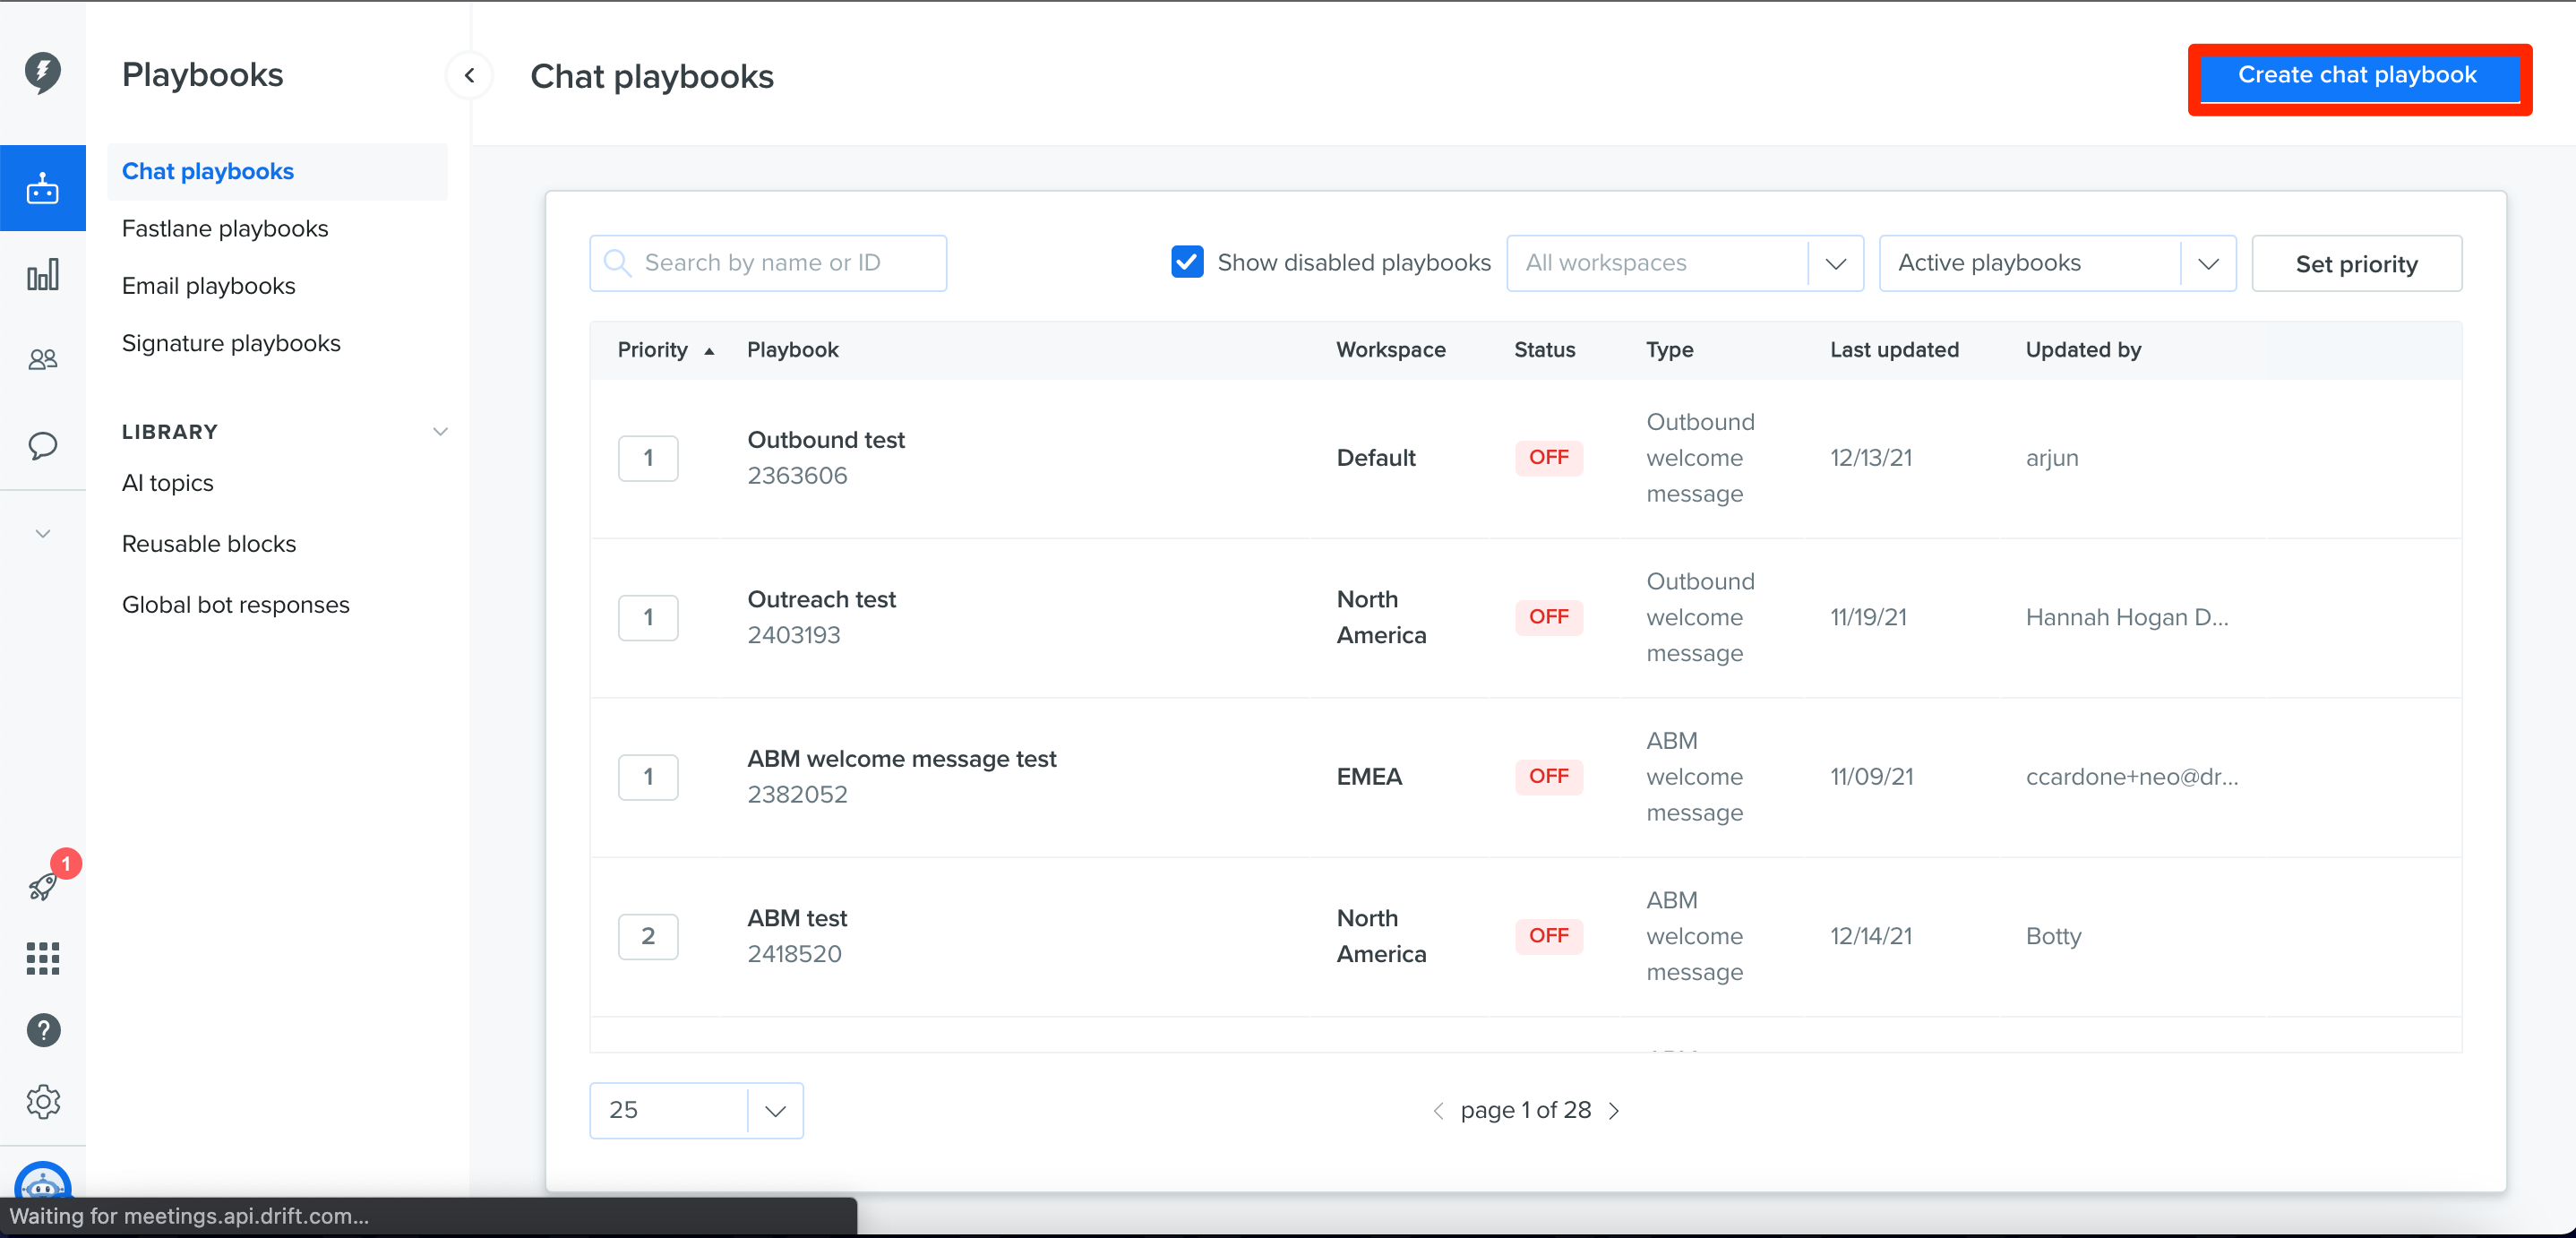2576x1238 pixels.
Task: Open the Conversations chat bubble icon
Action: (x=42, y=445)
